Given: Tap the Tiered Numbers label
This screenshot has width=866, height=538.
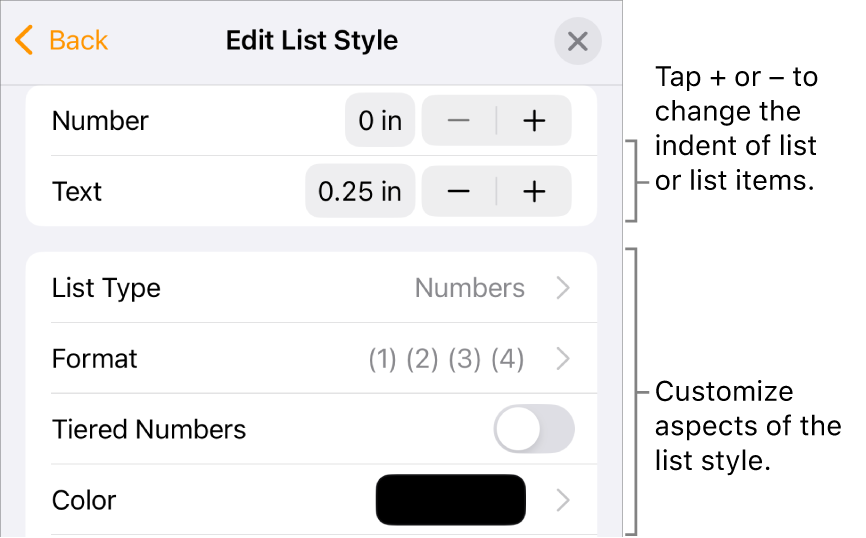Looking at the screenshot, I should [149, 430].
